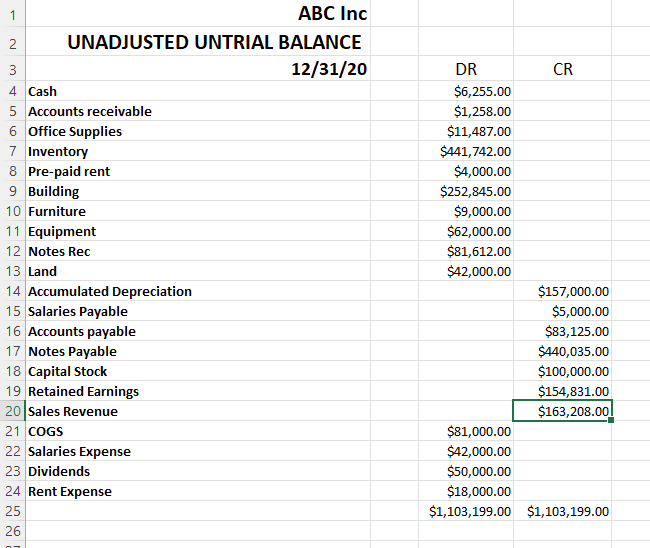Screen dimensions: 650x548
Task: Click row header 3
Action: (12, 69)
